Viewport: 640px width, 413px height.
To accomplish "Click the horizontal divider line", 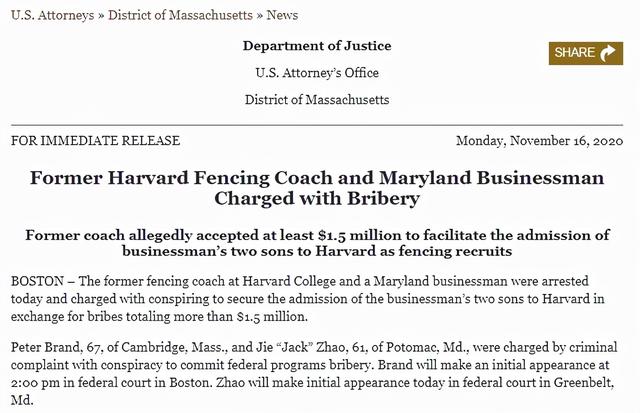I will point(317,125).
